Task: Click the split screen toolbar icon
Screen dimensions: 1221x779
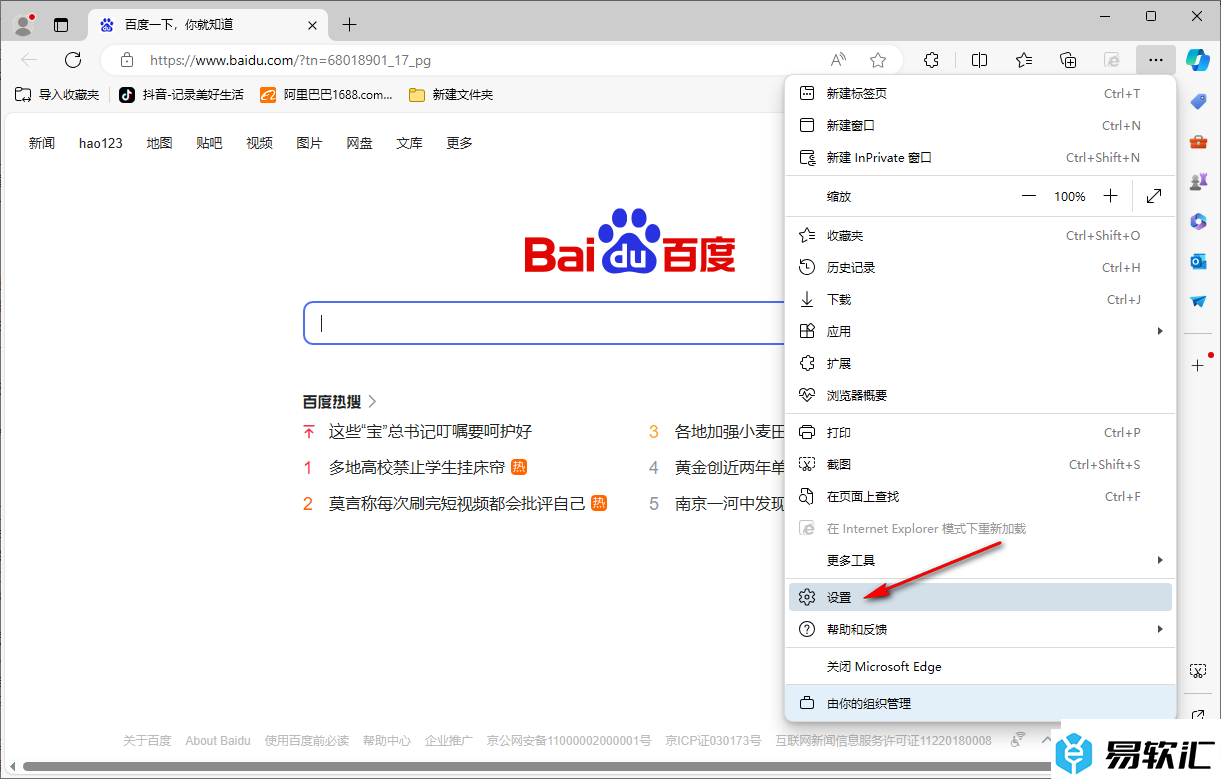Action: (x=979, y=60)
